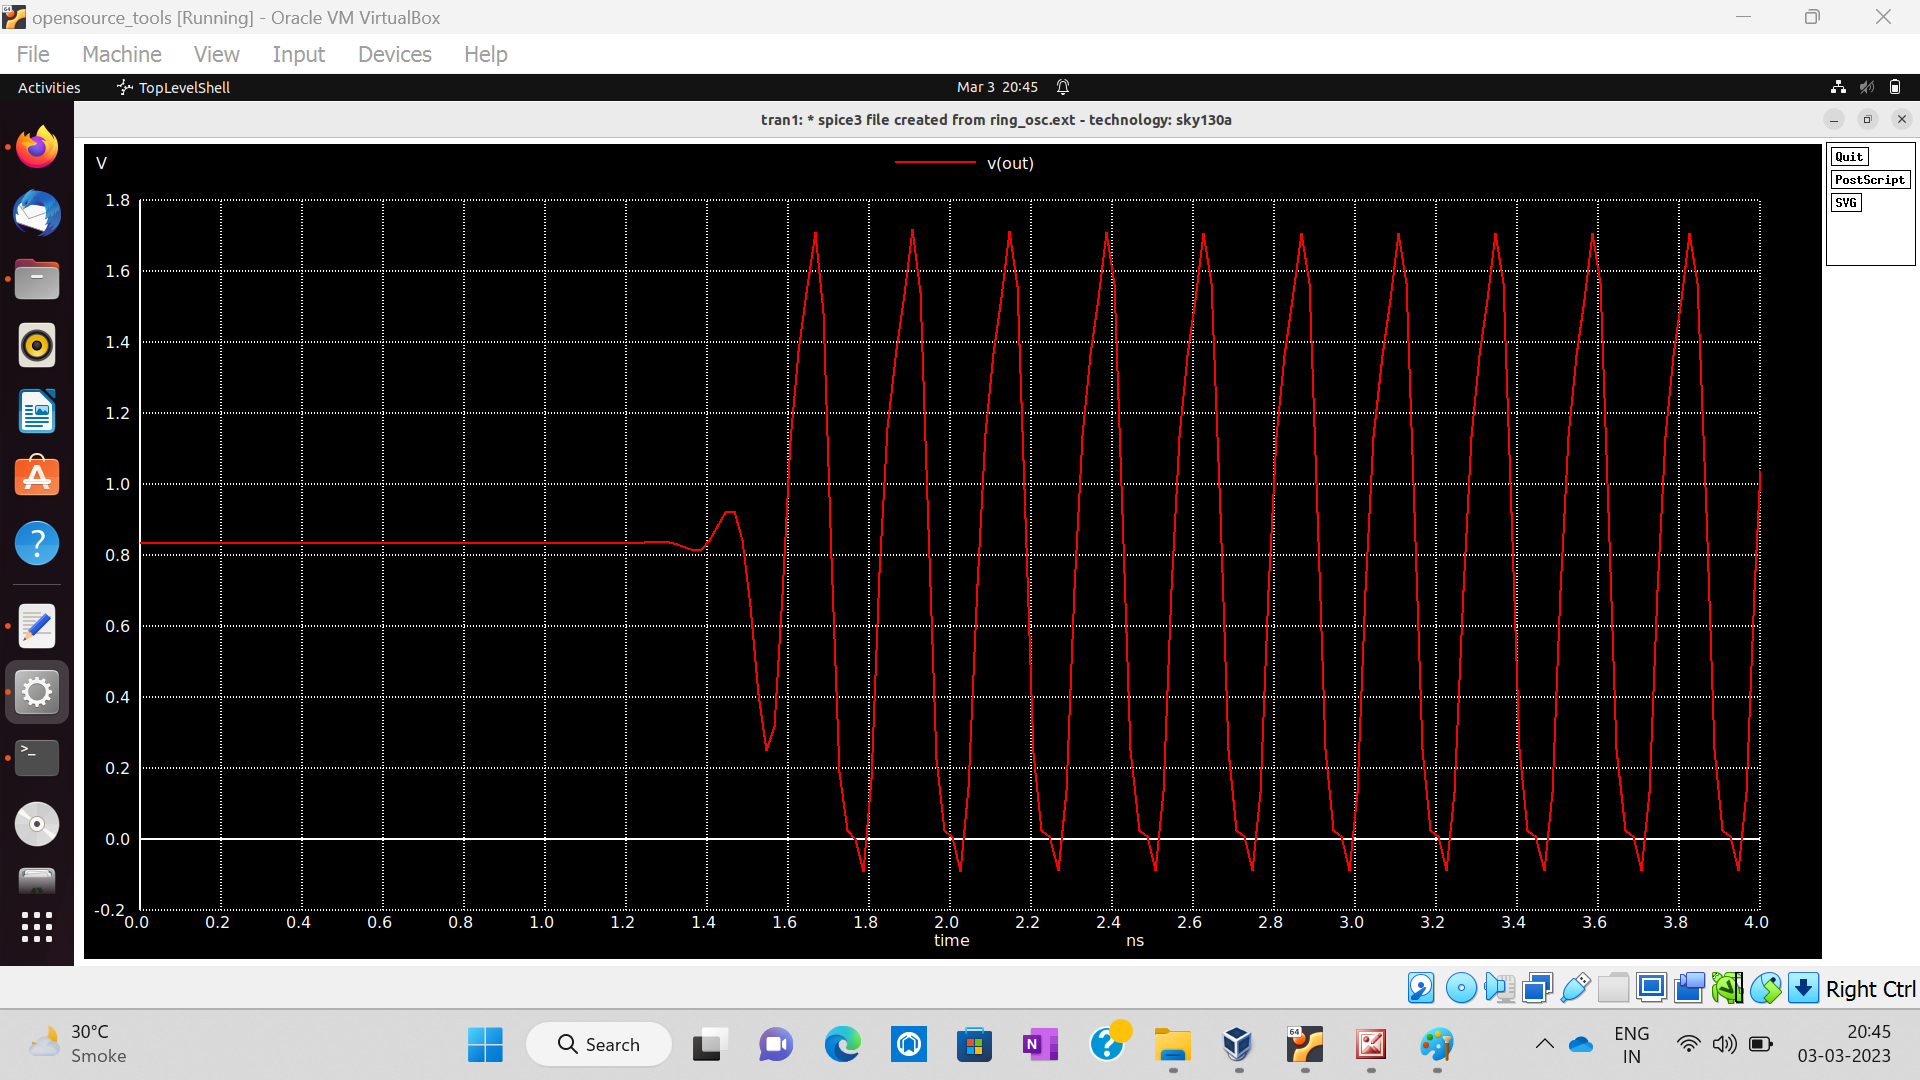Export the plot using the PostScript button
1920x1080 pixels.
(1869, 180)
